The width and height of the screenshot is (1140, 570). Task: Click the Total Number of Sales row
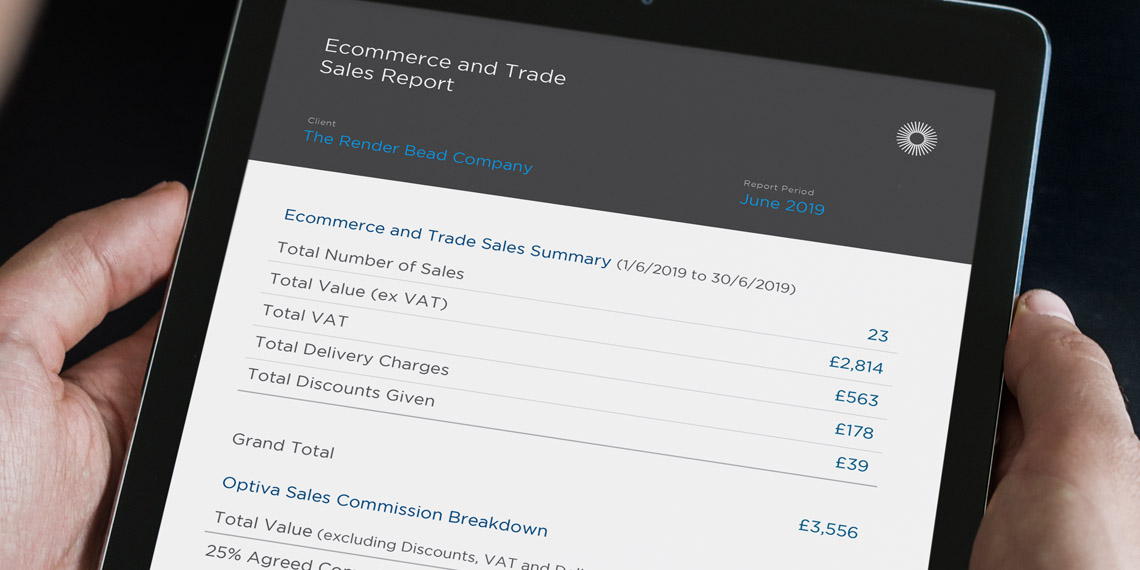click(x=370, y=260)
